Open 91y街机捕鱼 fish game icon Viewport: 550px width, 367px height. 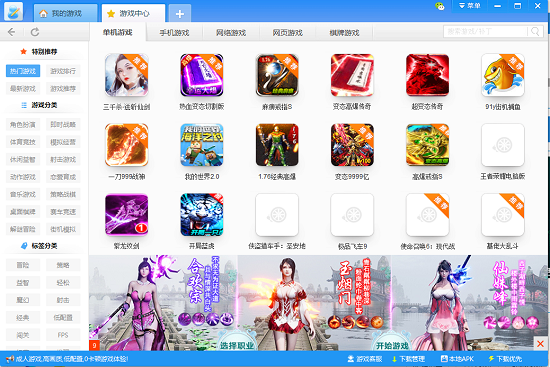(x=503, y=75)
